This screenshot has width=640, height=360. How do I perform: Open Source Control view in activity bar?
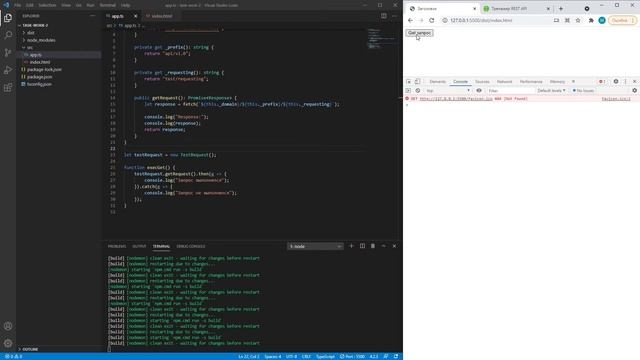(8, 53)
